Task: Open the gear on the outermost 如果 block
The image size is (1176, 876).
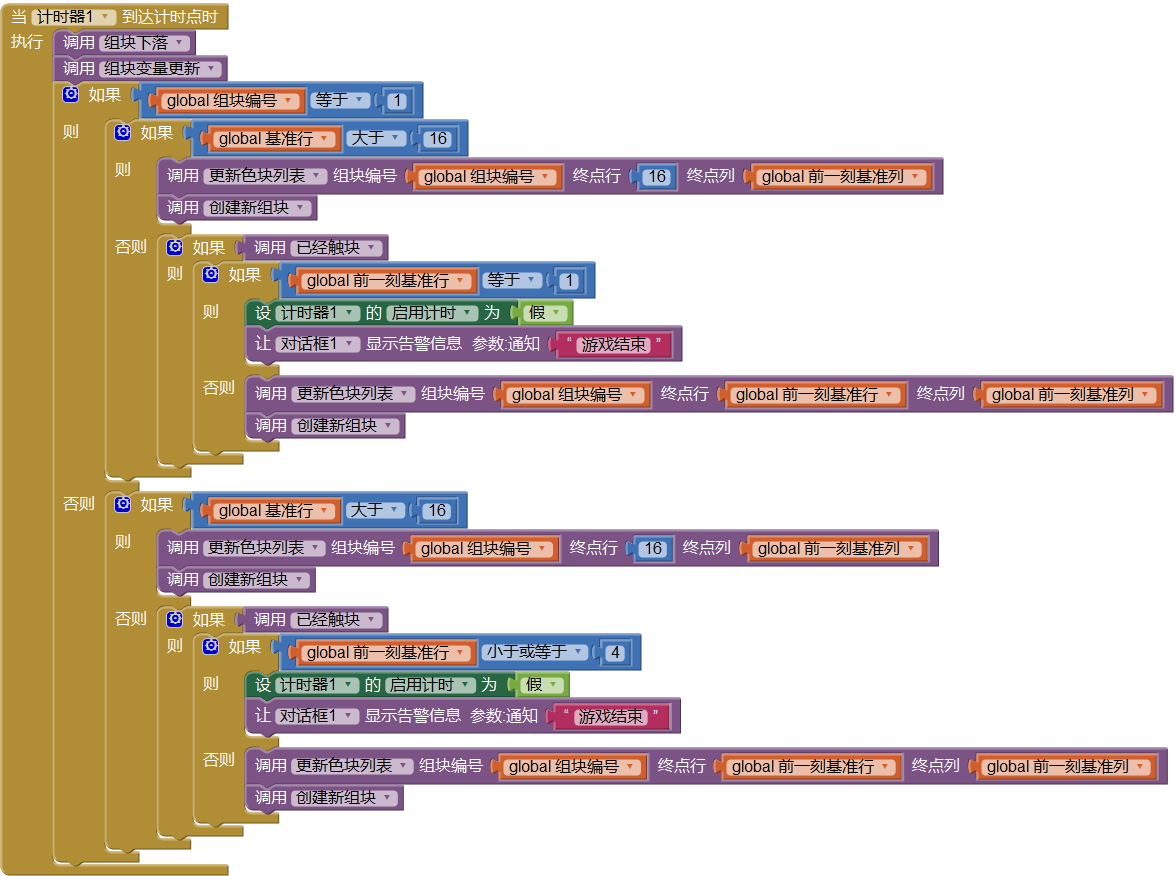Action: [70, 95]
